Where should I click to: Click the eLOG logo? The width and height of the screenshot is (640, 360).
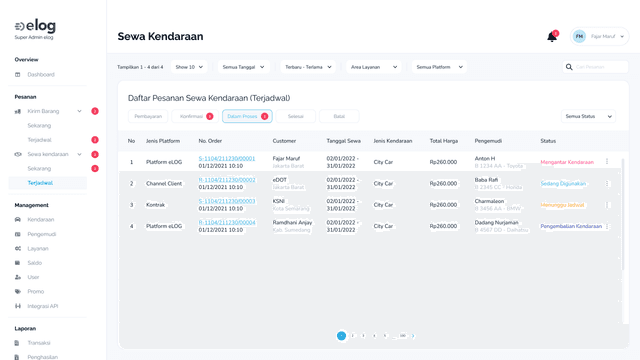35,27
